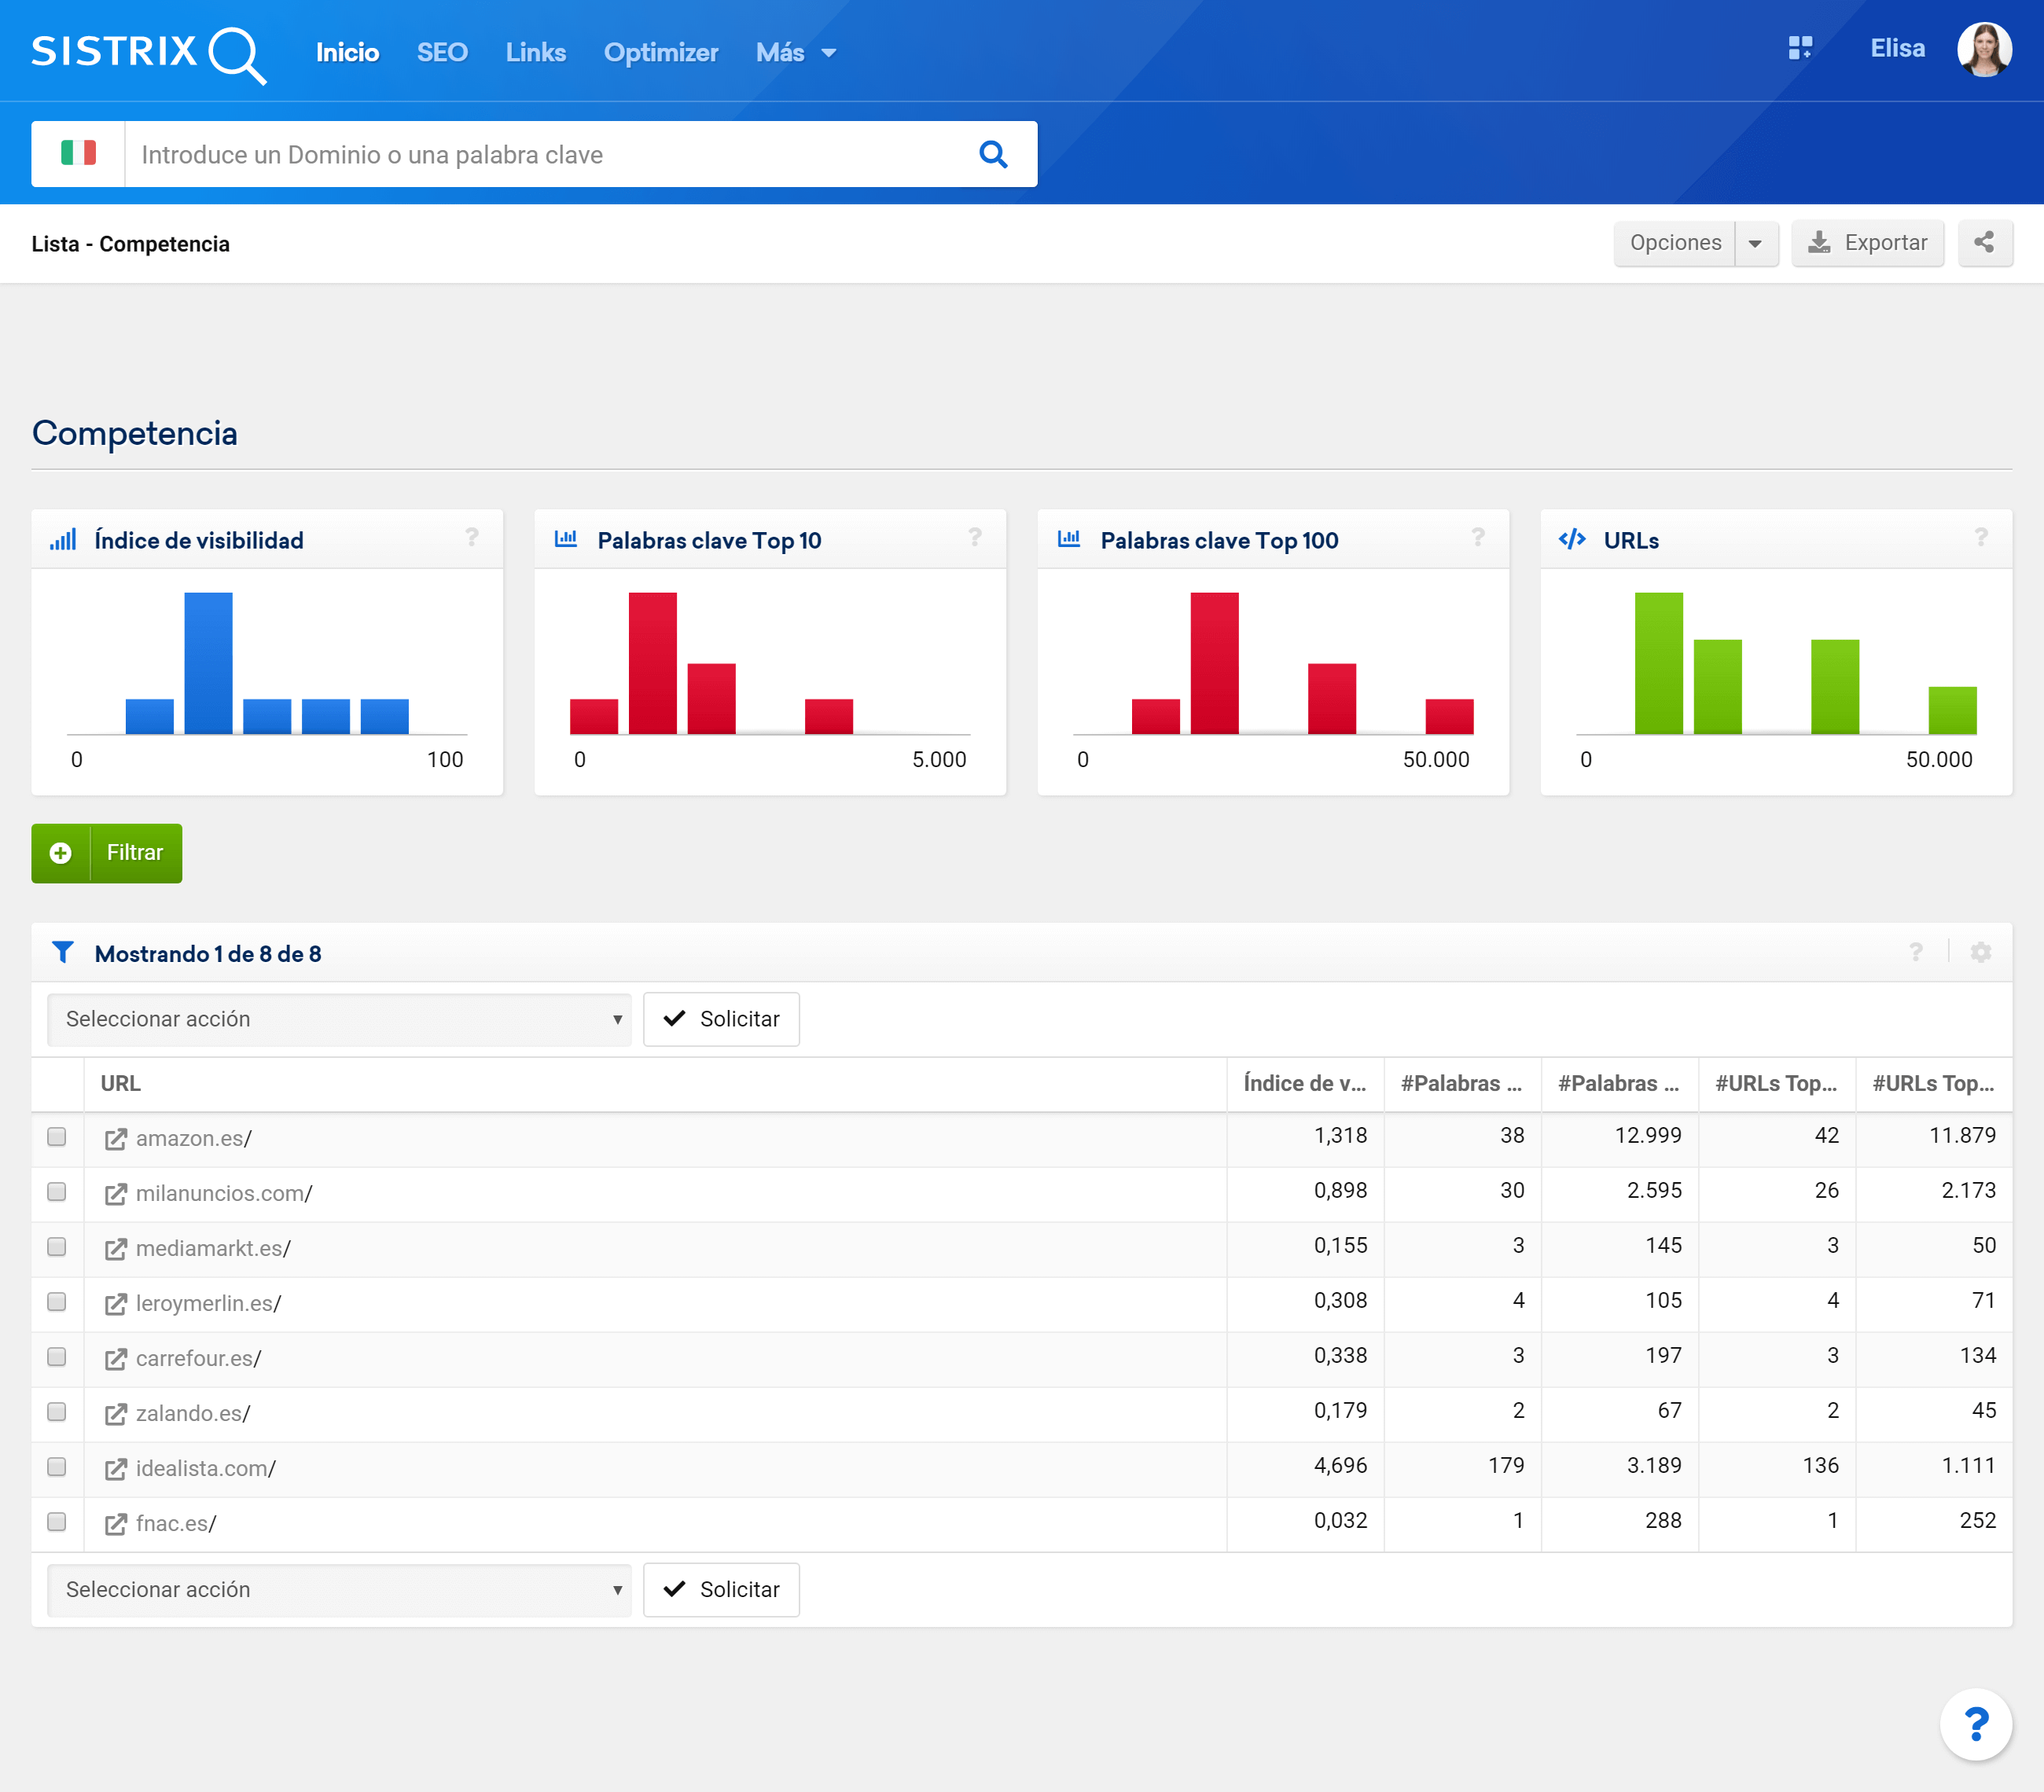The width and height of the screenshot is (2044, 1792).
Task: Go to the SEO menu
Action: click(x=442, y=52)
